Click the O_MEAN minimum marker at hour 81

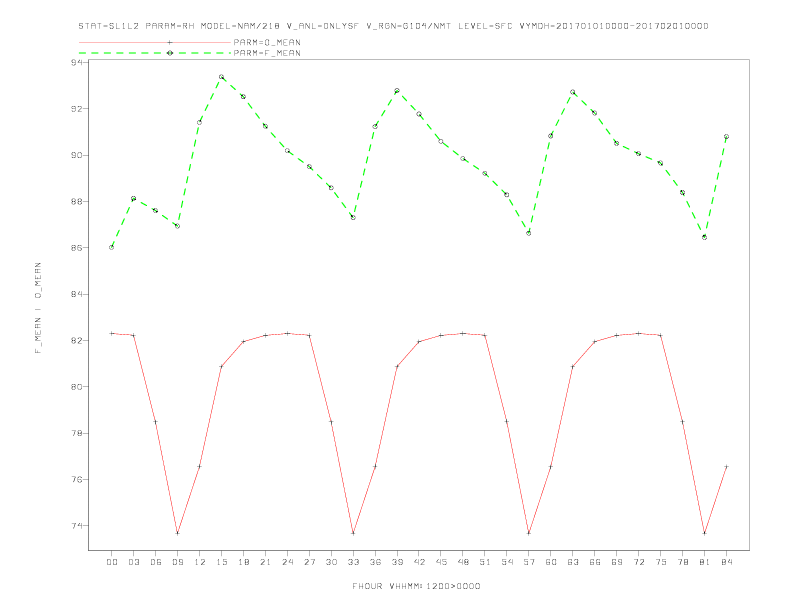[704, 533]
